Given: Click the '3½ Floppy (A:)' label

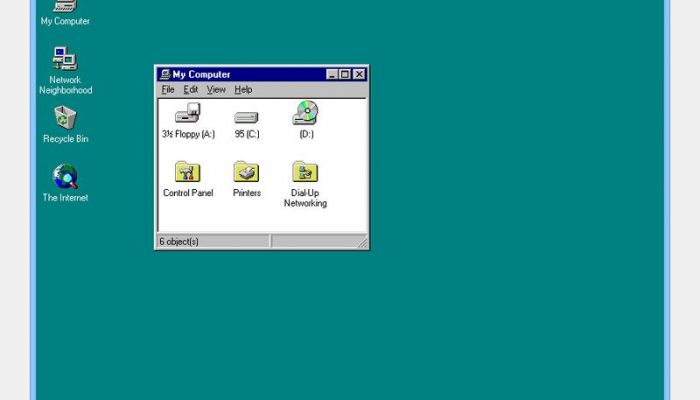Looking at the screenshot, I should pos(188,134).
